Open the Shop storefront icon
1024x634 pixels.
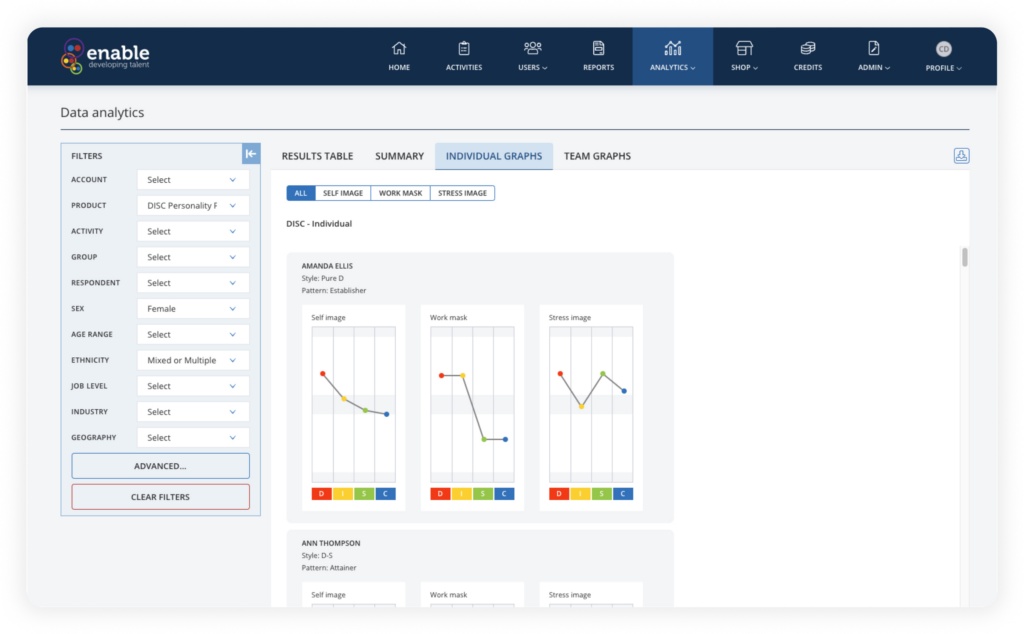point(744,48)
